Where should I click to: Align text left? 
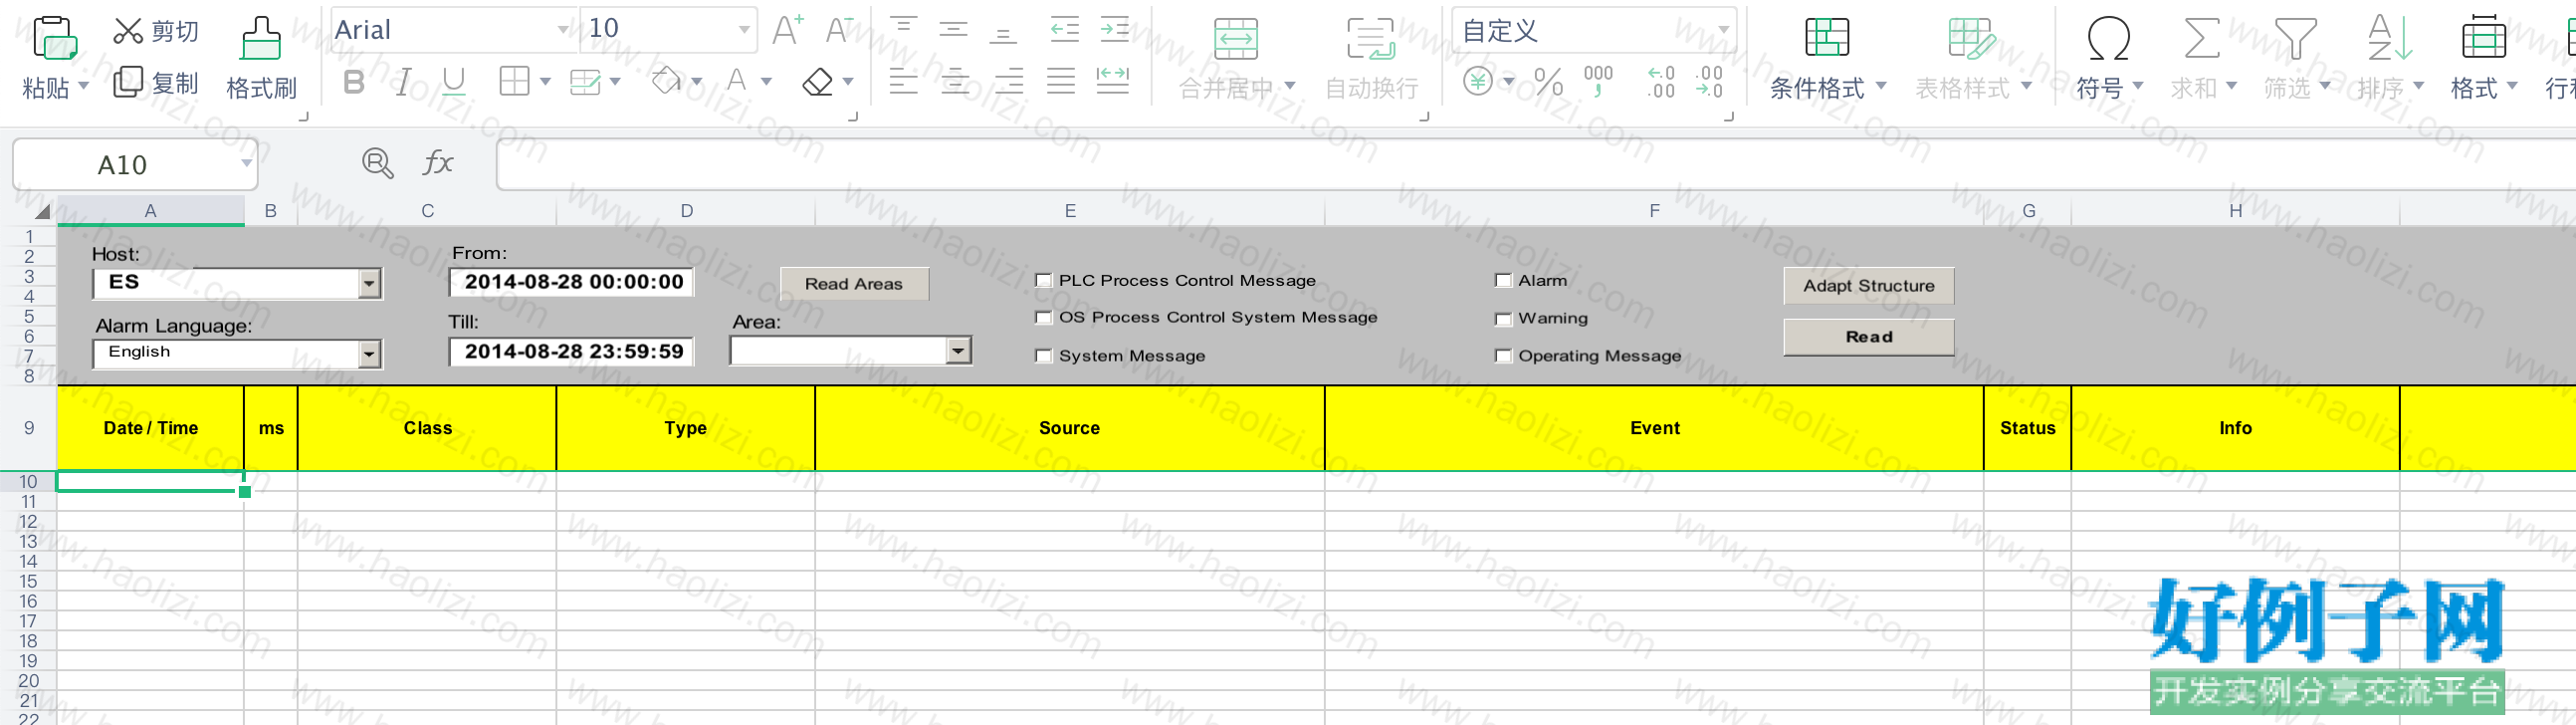[x=903, y=81]
